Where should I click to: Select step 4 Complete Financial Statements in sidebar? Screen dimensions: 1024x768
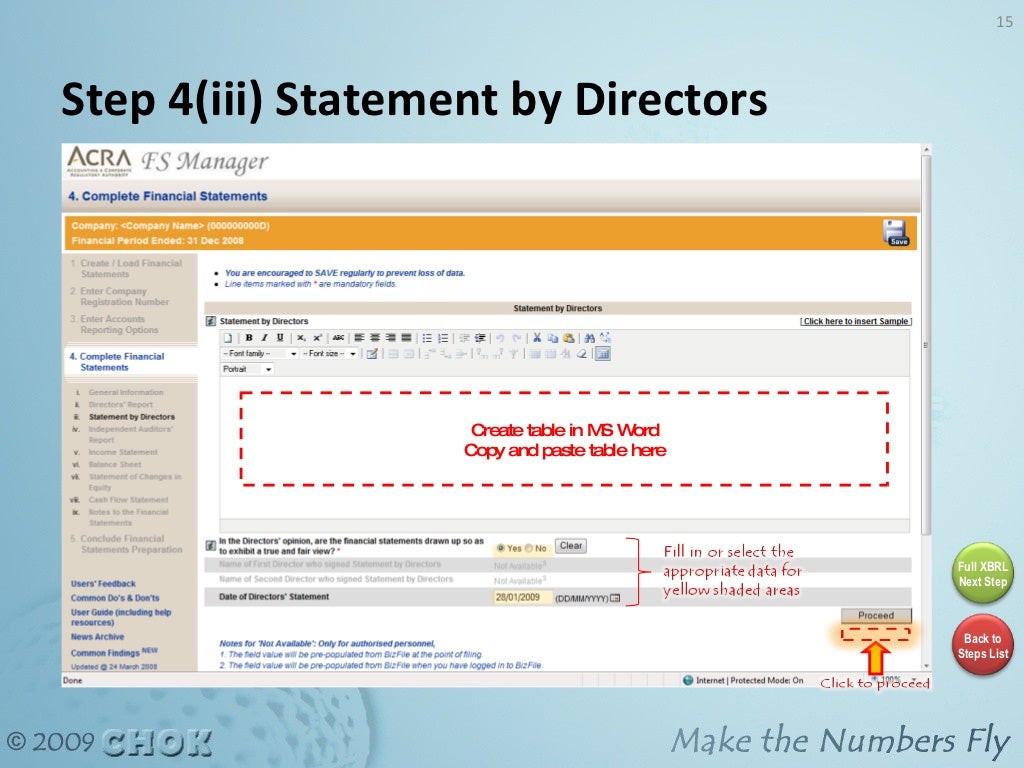[x=117, y=362]
